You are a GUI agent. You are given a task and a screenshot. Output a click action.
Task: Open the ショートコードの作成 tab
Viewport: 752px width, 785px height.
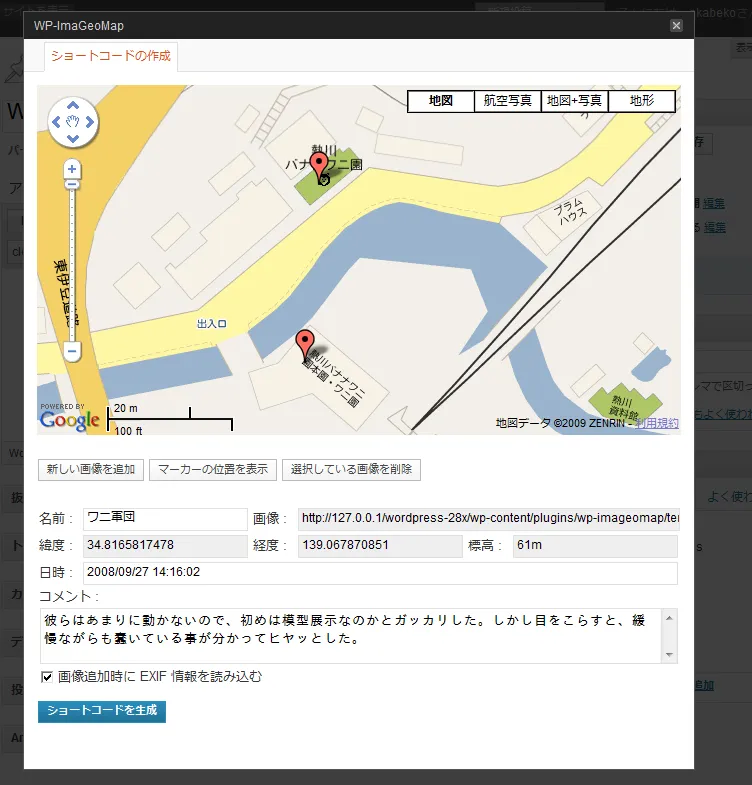tap(111, 56)
